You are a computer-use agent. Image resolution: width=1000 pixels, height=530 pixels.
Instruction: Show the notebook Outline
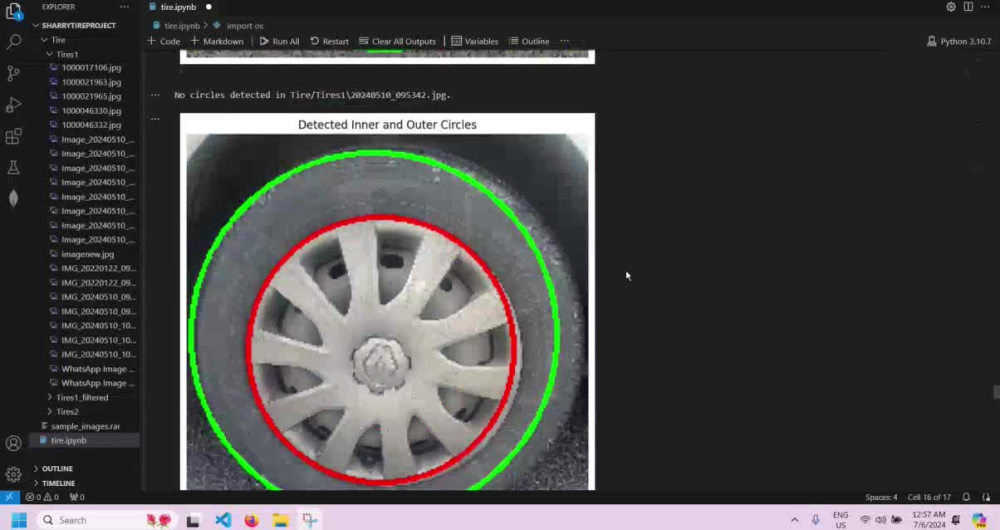tap(529, 41)
